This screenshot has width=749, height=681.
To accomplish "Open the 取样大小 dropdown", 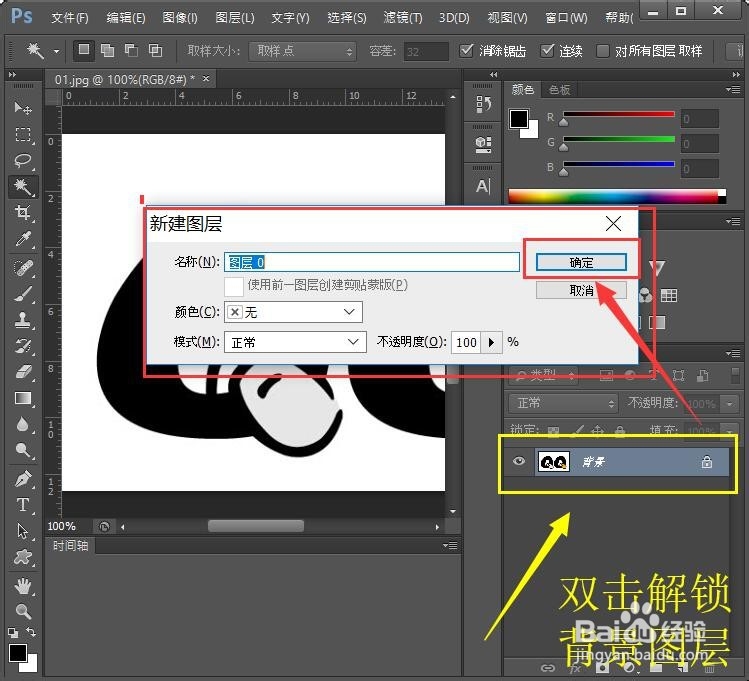I will coord(302,51).
